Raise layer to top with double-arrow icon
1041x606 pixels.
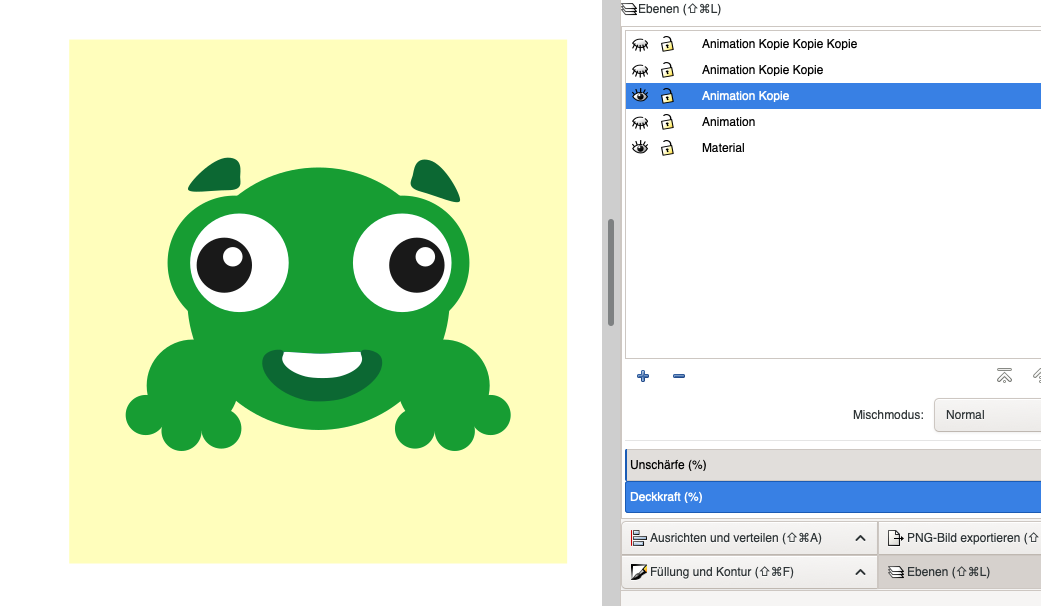[x=1004, y=376]
